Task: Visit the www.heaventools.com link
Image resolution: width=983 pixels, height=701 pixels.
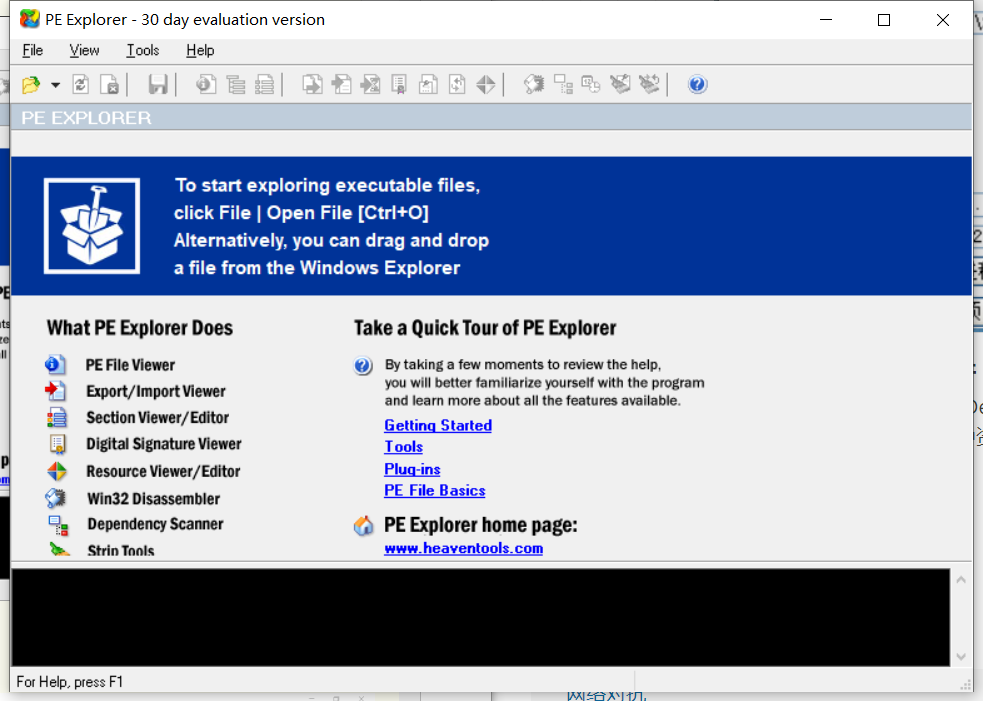Action: (463, 548)
